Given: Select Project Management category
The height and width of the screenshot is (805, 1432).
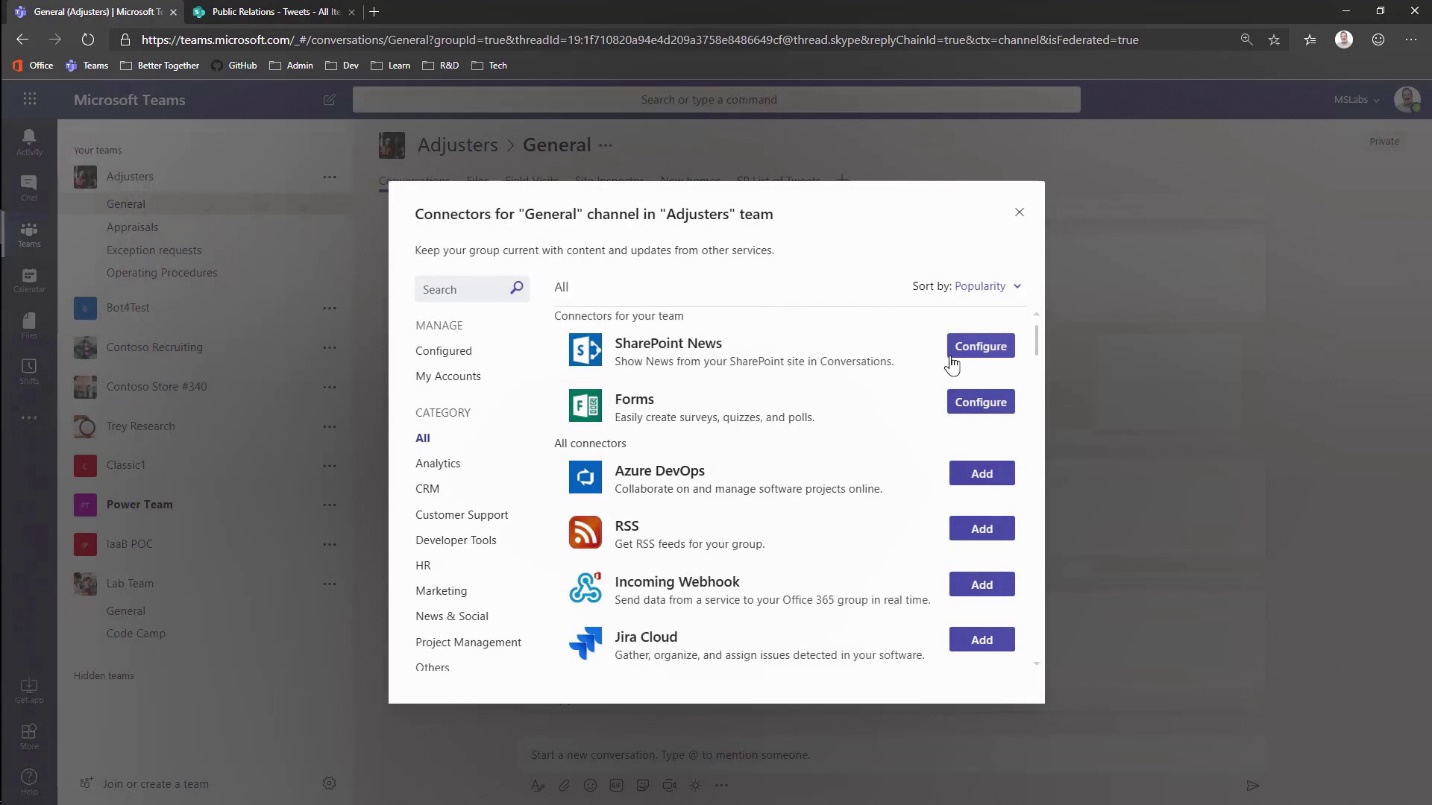Looking at the screenshot, I should point(468,642).
